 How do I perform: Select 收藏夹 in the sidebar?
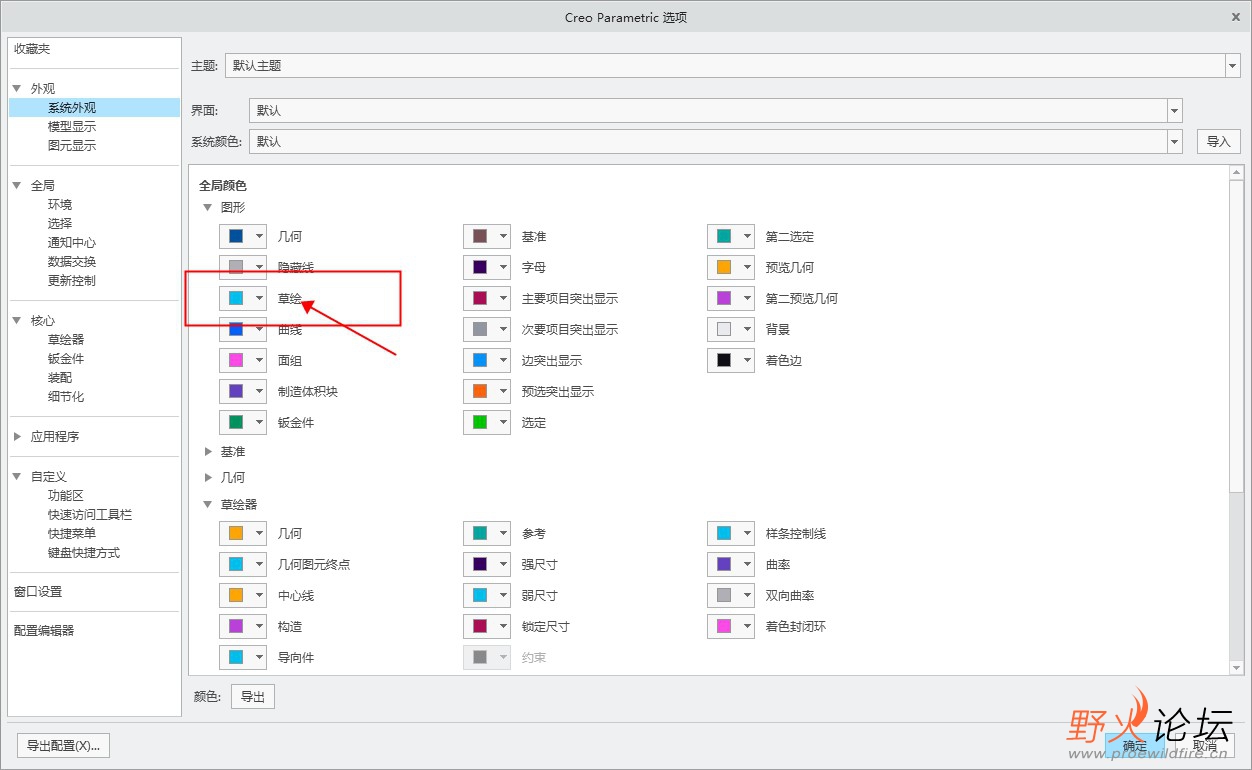coord(32,49)
